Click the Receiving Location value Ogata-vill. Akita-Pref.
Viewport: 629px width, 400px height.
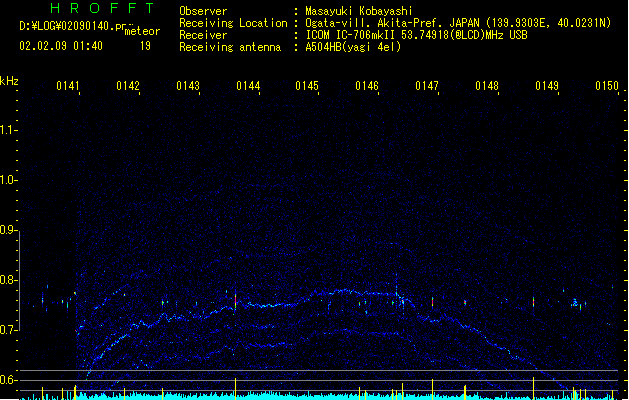374,23
